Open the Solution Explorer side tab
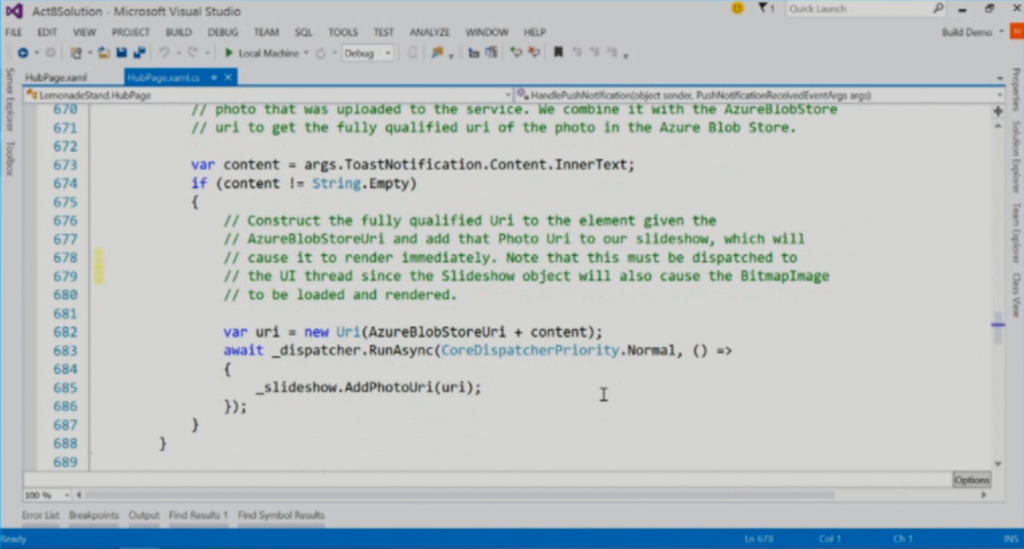The height and width of the screenshot is (549, 1024). (x=1016, y=156)
